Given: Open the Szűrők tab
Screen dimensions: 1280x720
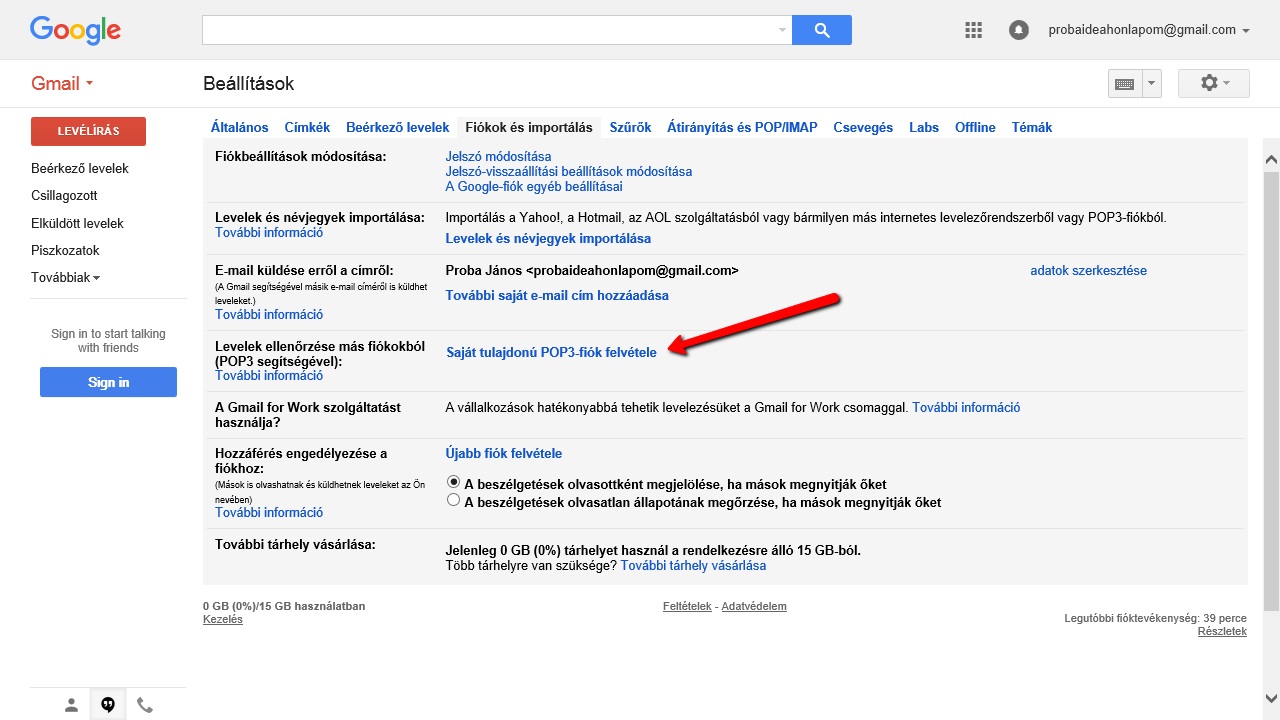Looking at the screenshot, I should tap(630, 127).
